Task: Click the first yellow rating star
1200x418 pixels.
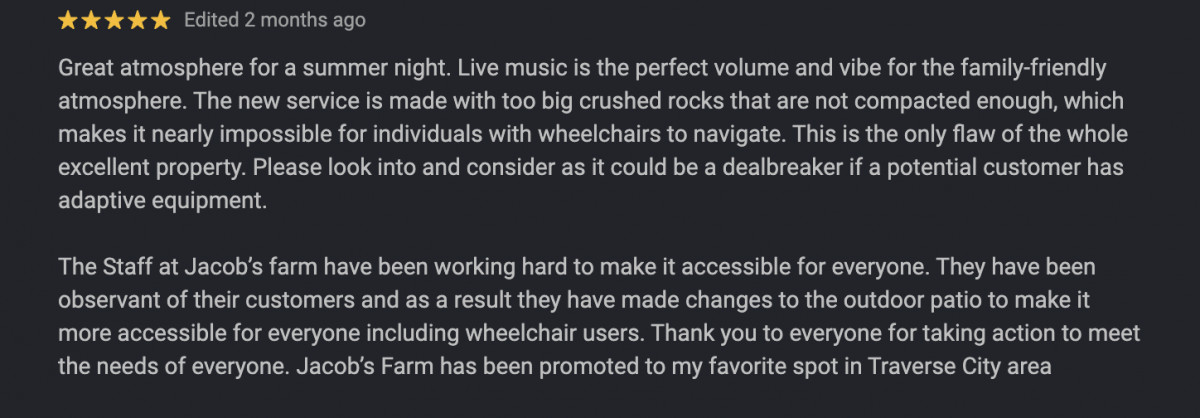Action: [x=69, y=20]
